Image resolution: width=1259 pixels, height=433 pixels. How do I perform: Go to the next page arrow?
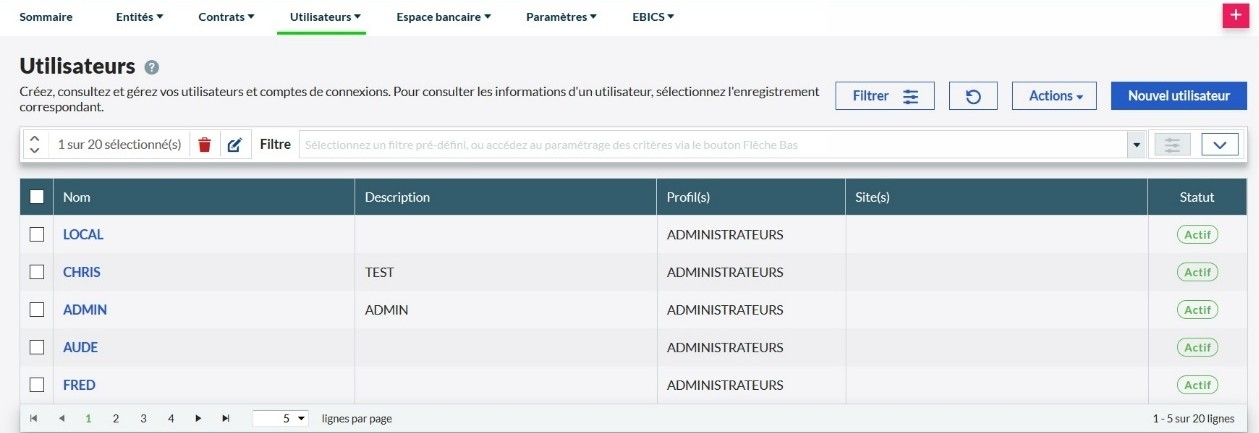click(199, 419)
